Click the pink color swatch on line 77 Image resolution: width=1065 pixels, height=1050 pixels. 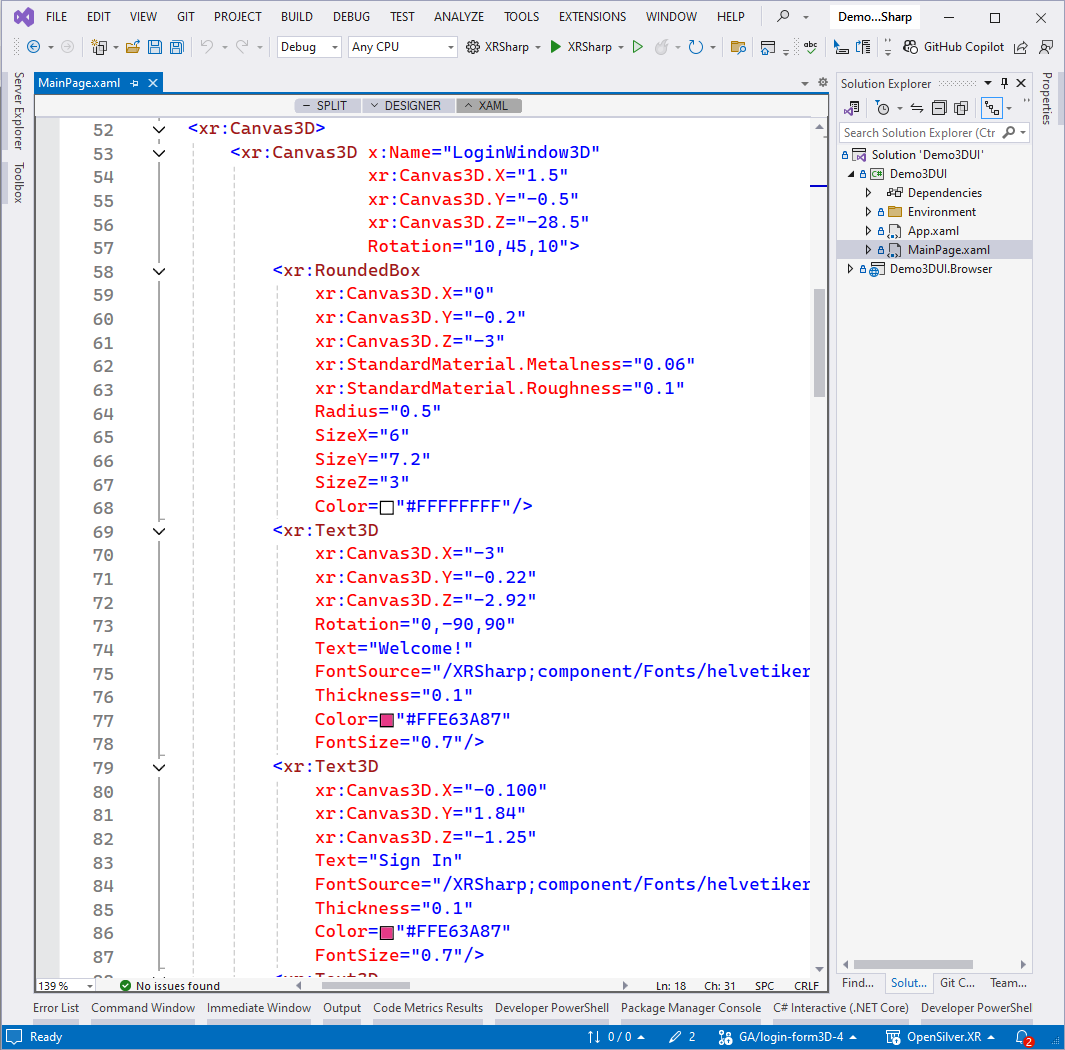[386, 720]
